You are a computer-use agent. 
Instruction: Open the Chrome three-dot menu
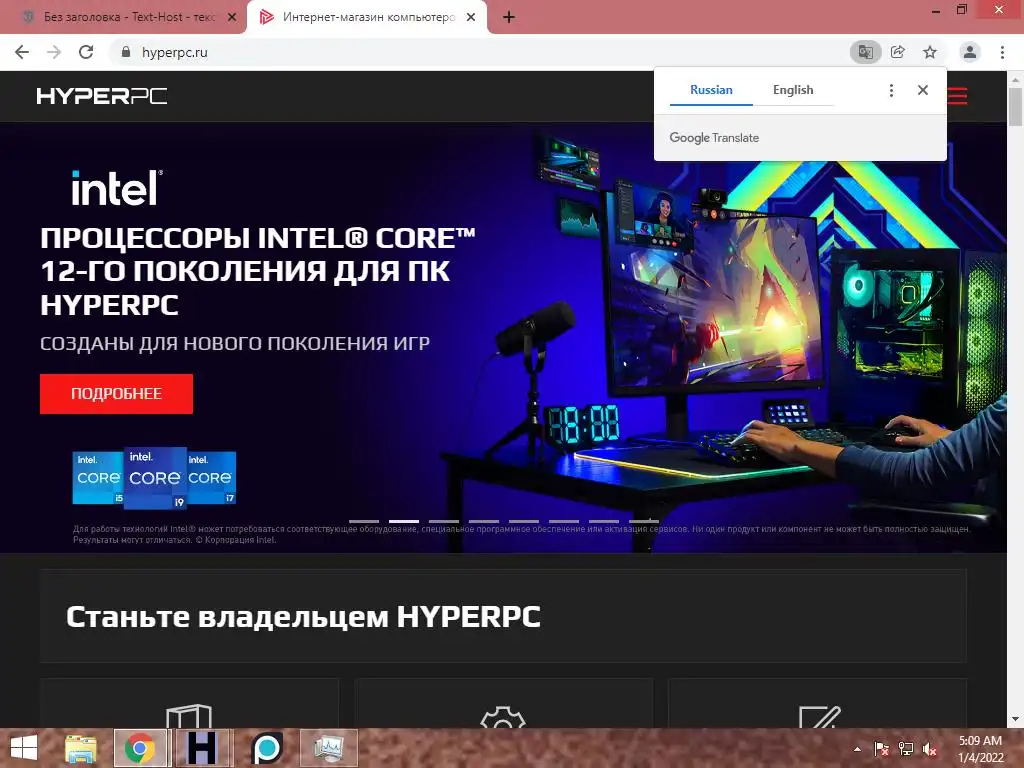coord(1002,52)
